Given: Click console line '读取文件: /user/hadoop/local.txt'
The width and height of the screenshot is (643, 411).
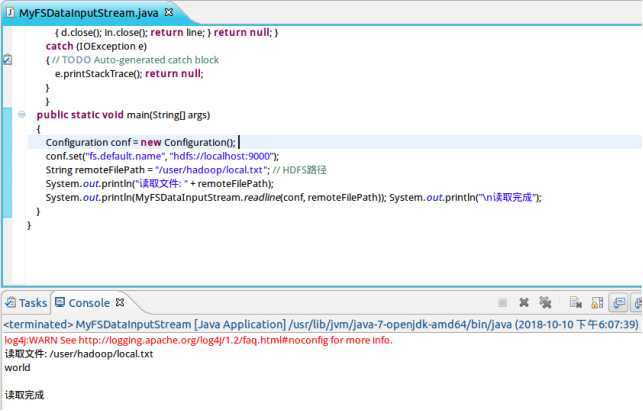Looking at the screenshot, I should [x=79, y=354].
